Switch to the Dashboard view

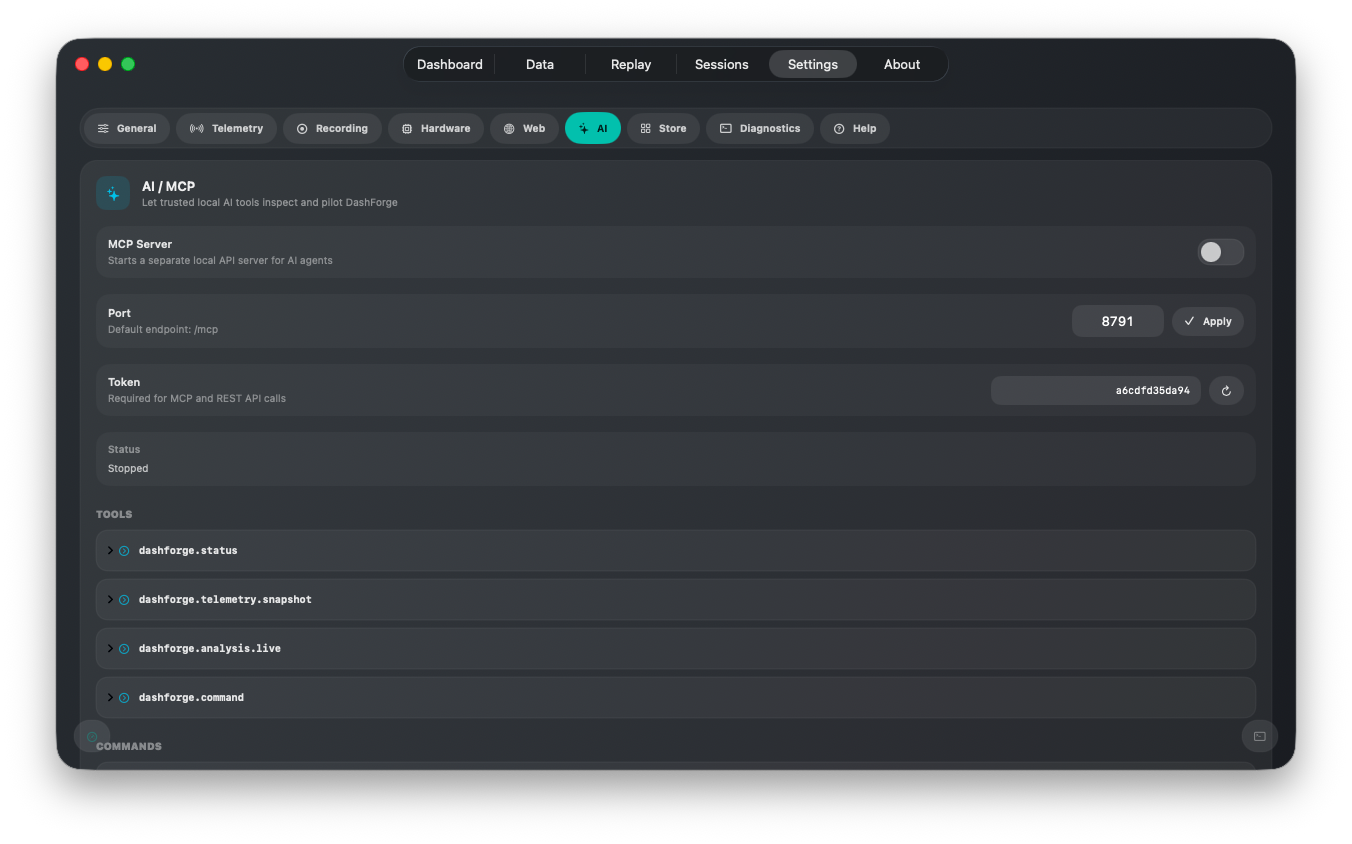(x=450, y=64)
